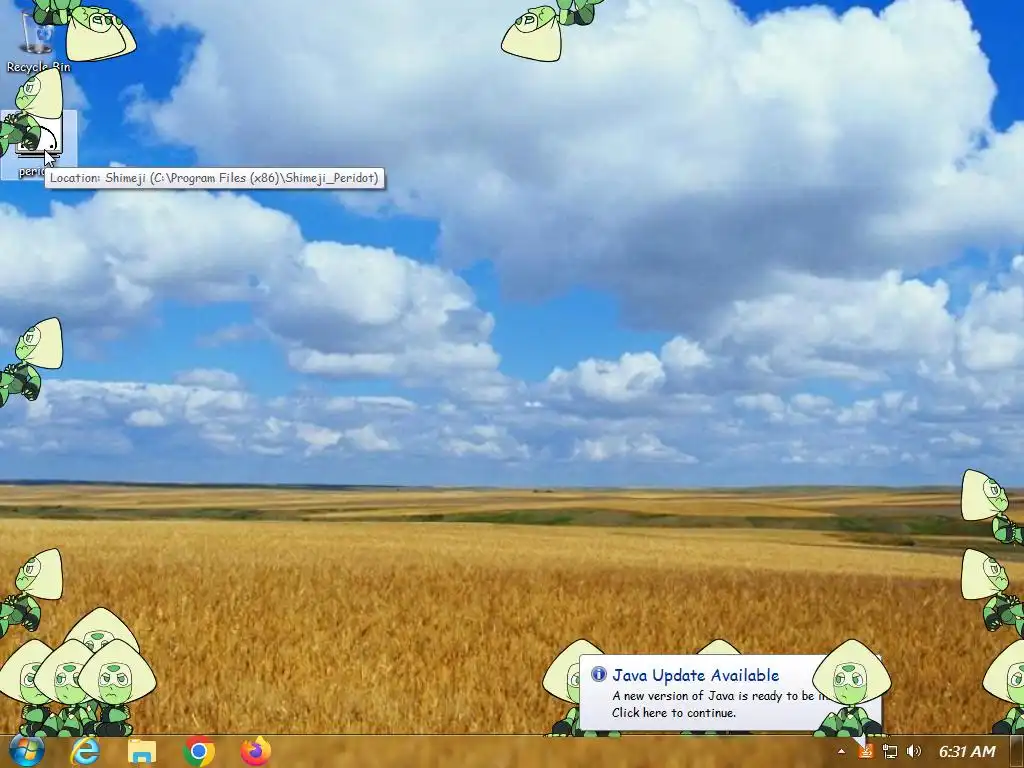Click the info icon in Java balloon

tap(599, 674)
